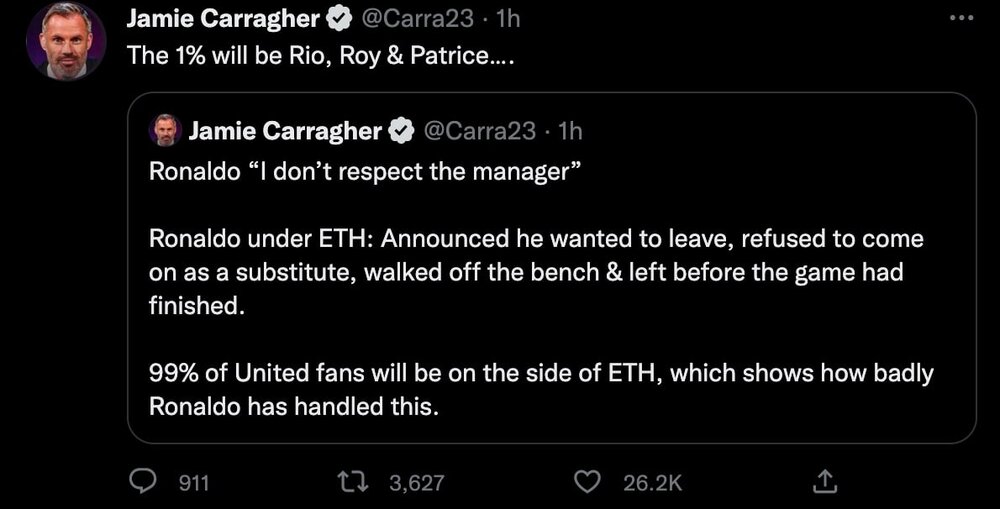This screenshot has height=509, width=1000.
Task: Click the 3,627 retweets count
Action: point(416,483)
